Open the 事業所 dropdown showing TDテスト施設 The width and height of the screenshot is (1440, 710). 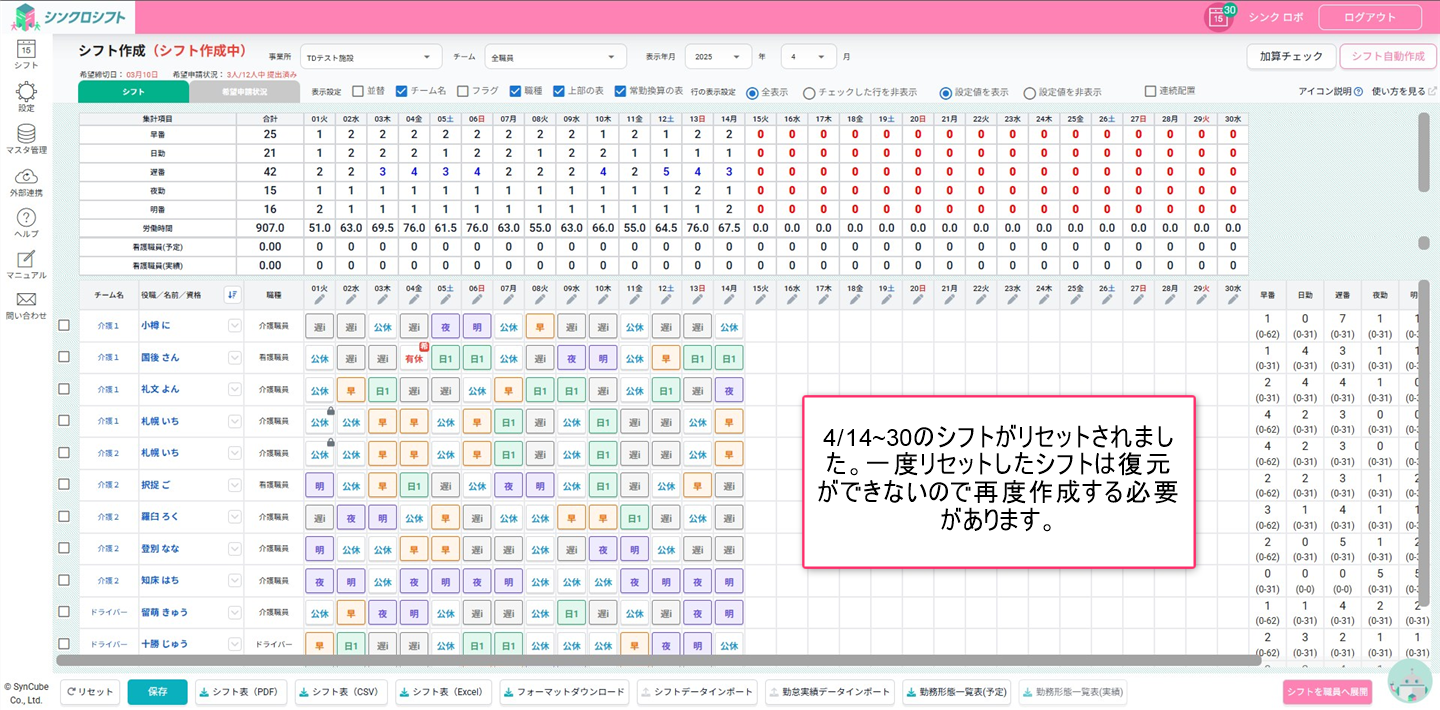371,57
